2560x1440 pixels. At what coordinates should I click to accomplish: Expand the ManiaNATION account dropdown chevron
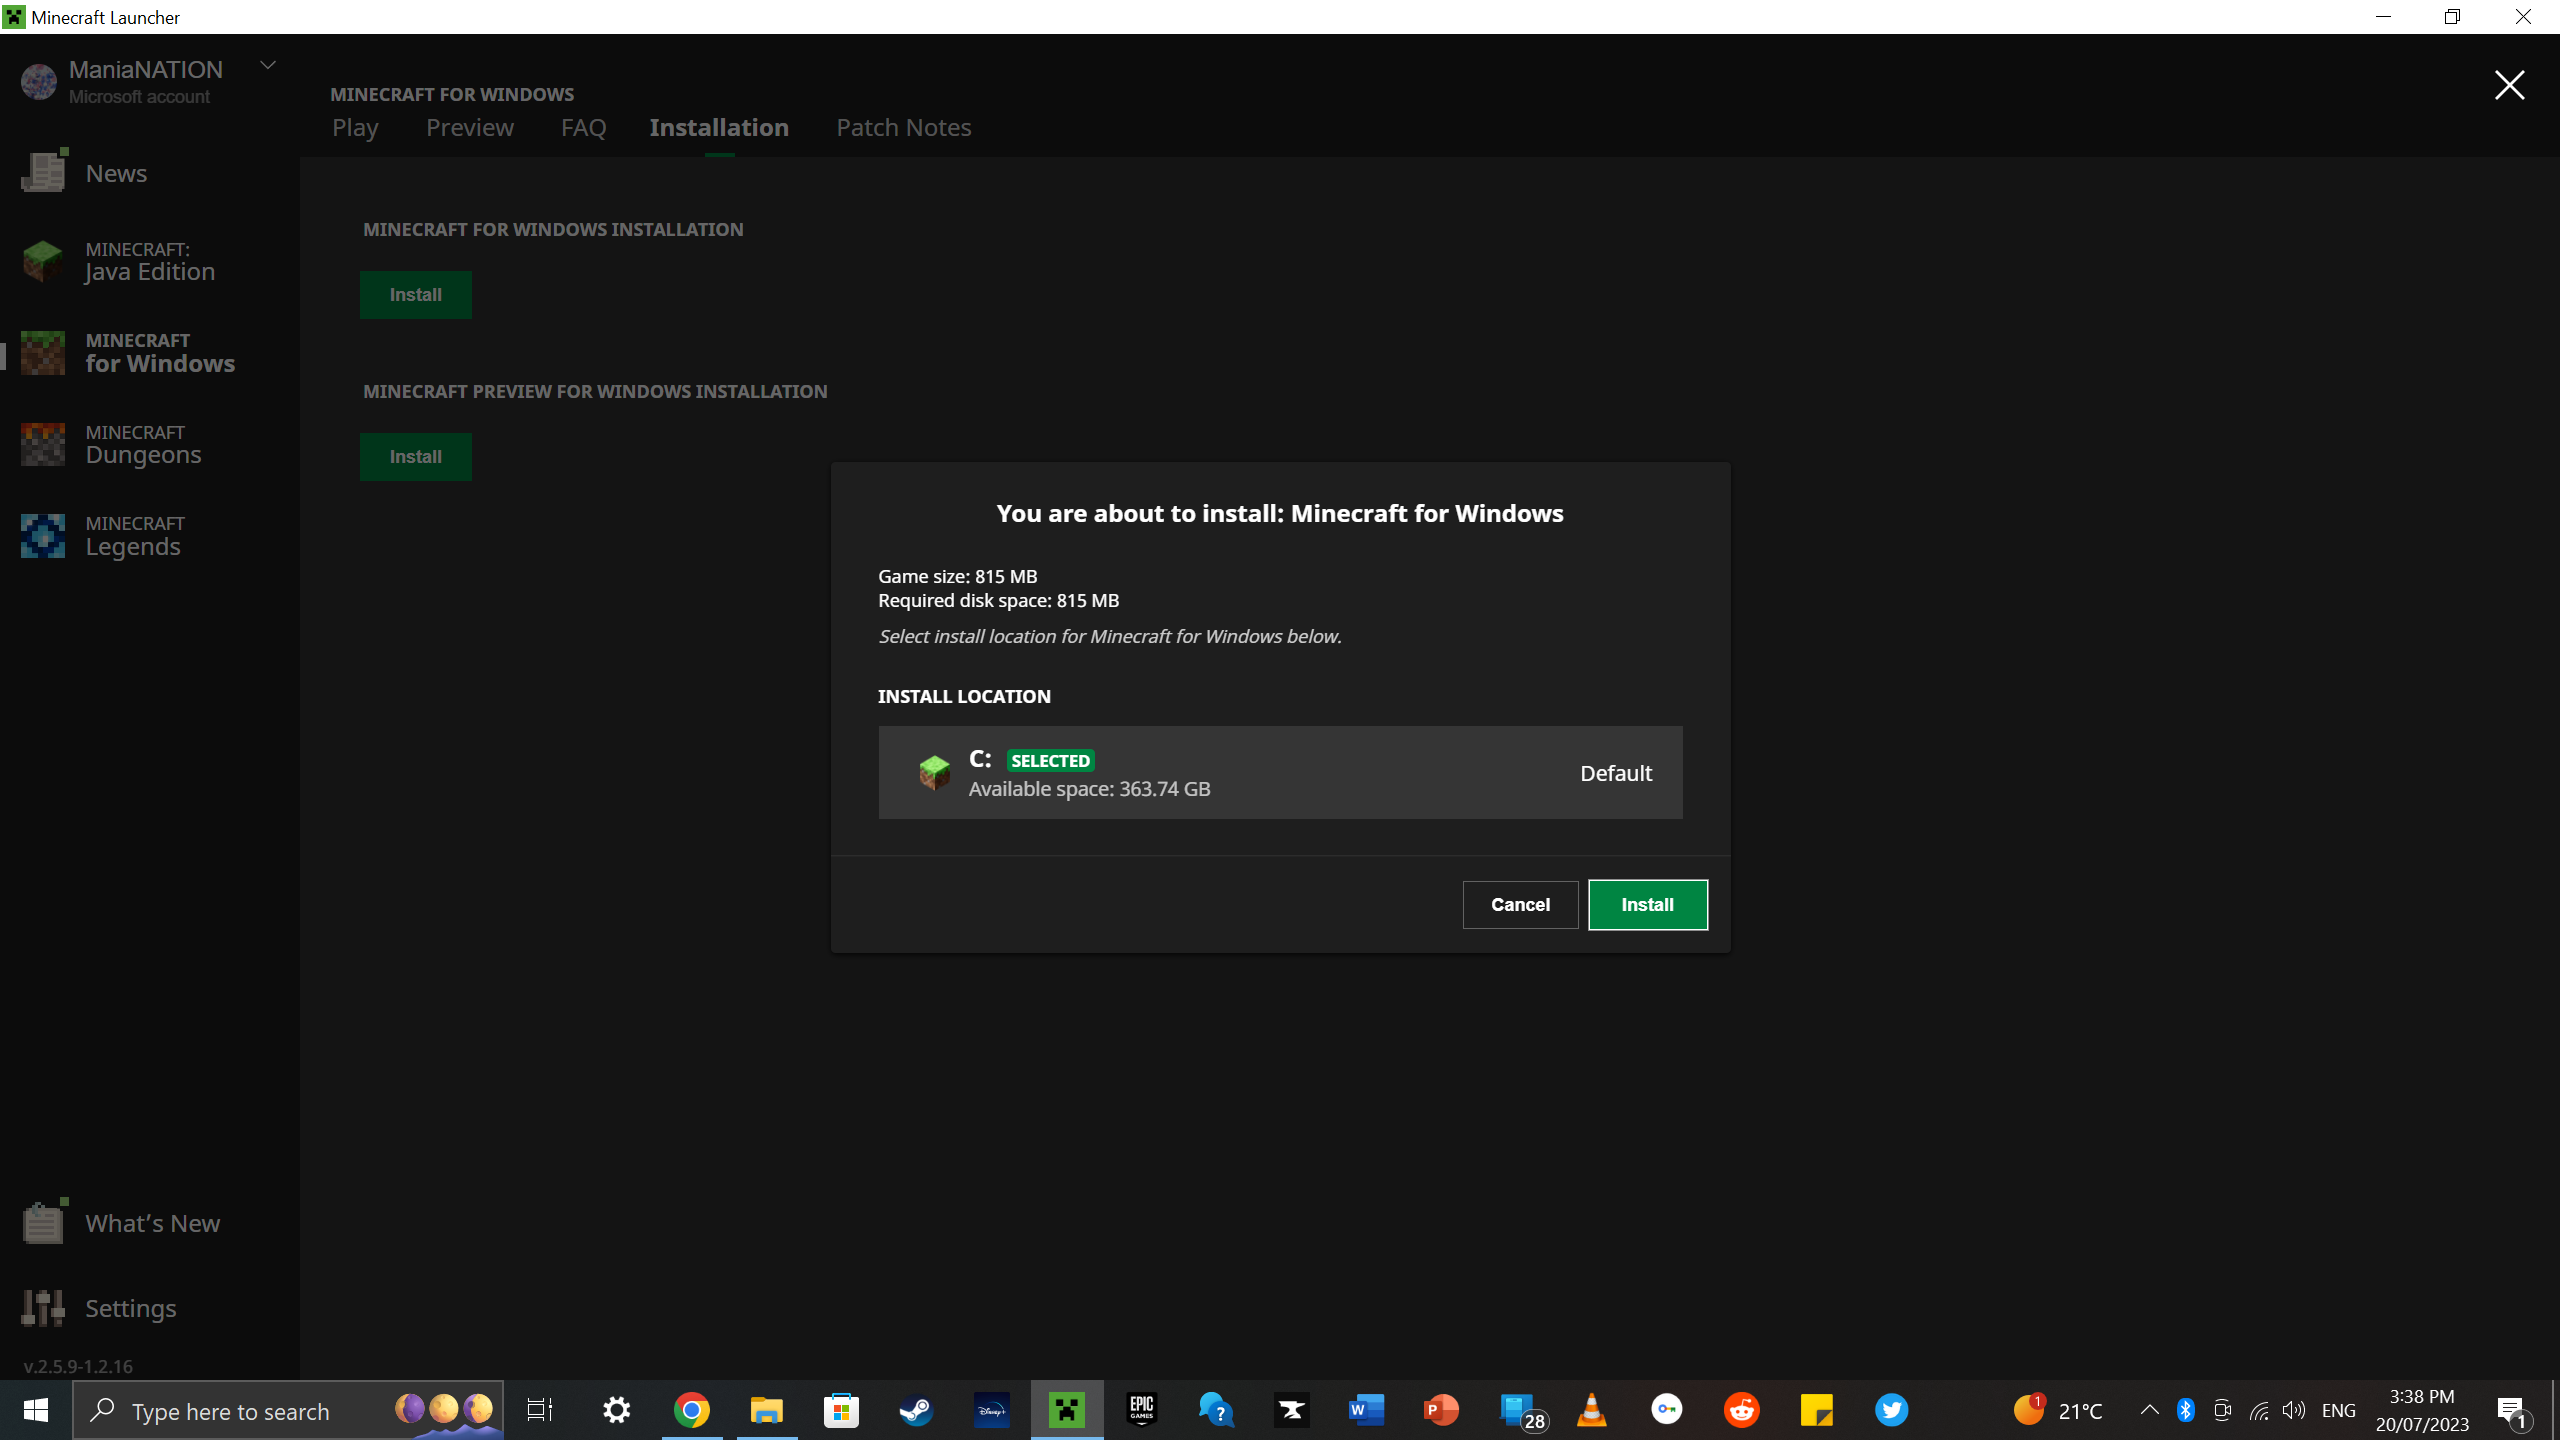point(267,66)
